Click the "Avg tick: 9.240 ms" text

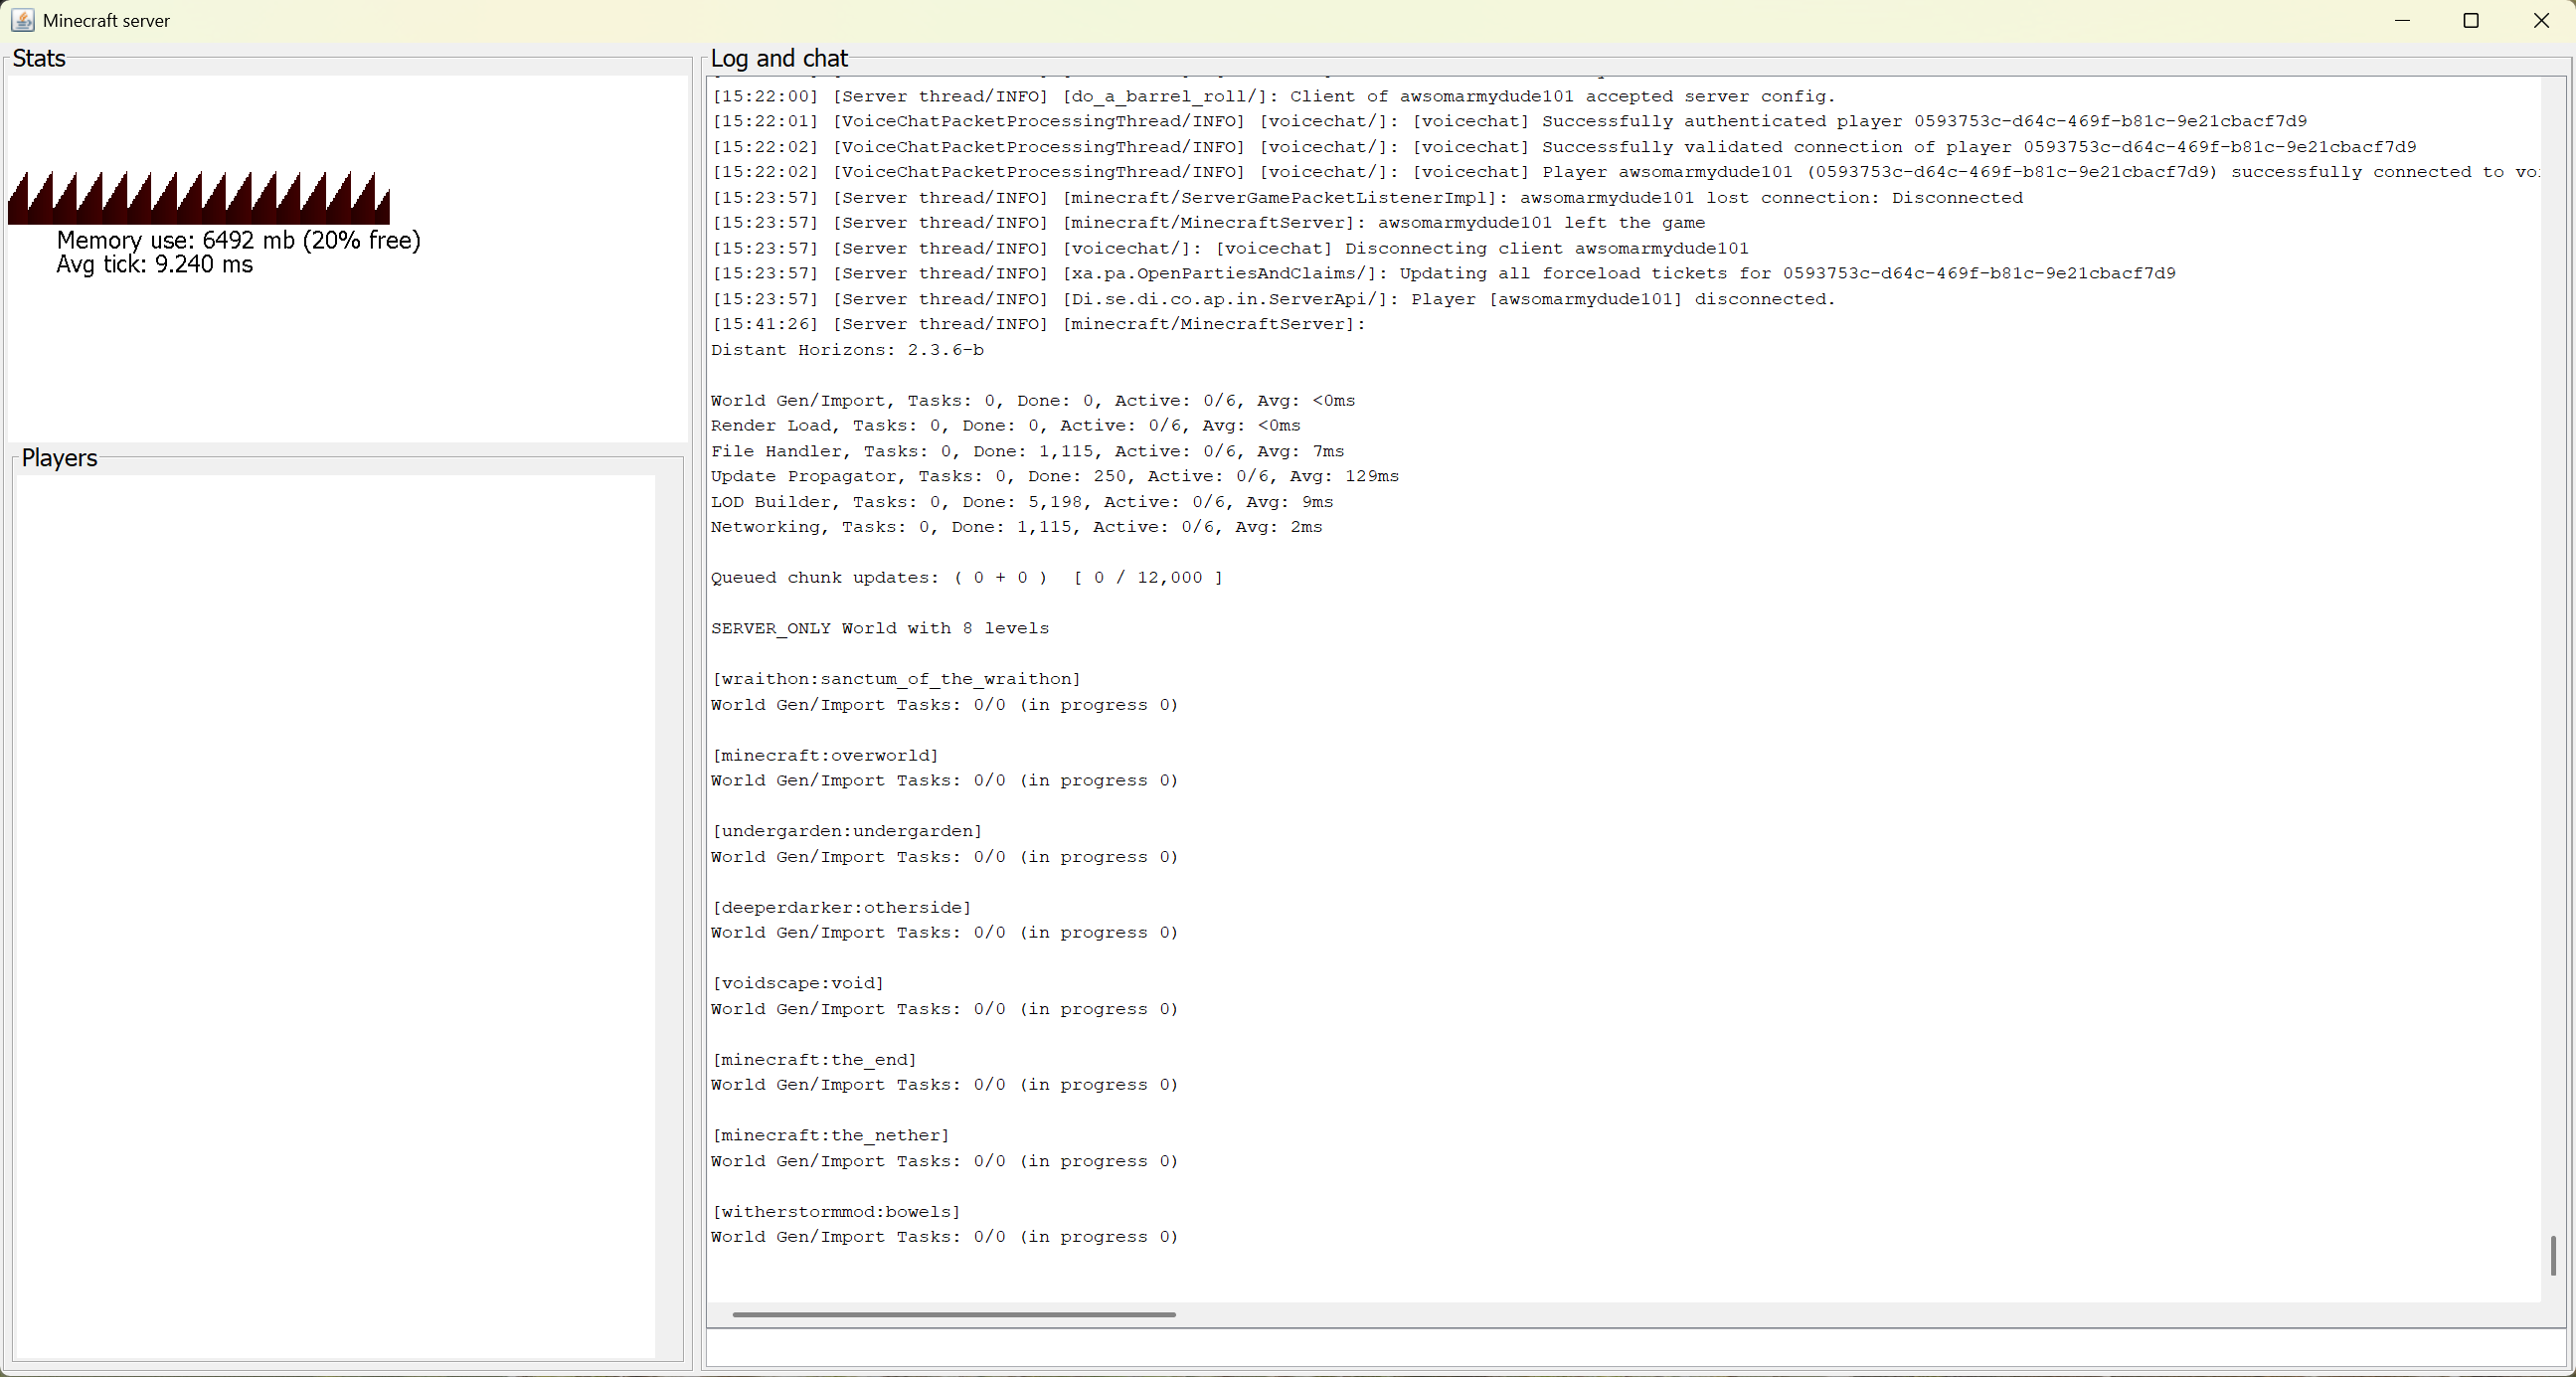pos(155,265)
